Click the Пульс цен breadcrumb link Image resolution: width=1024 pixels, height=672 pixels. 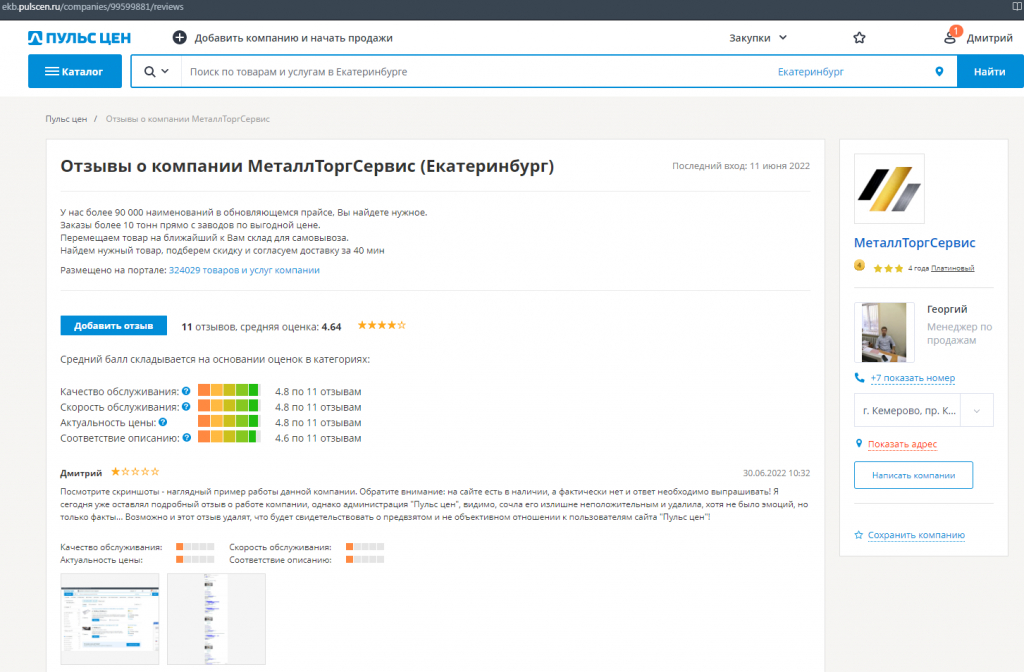[66, 119]
